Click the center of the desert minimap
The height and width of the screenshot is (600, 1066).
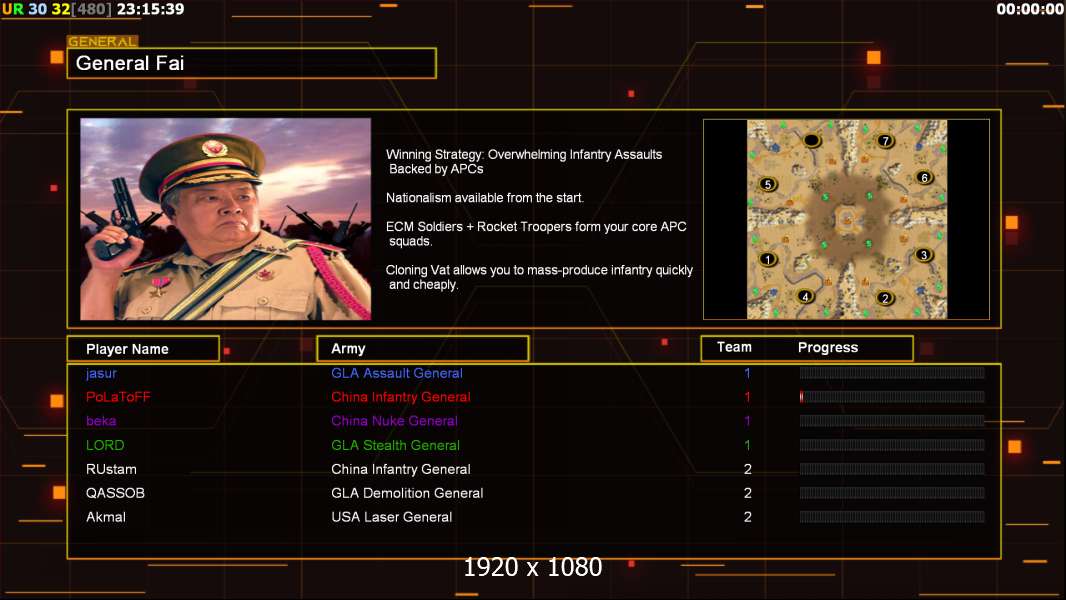[x=847, y=219]
